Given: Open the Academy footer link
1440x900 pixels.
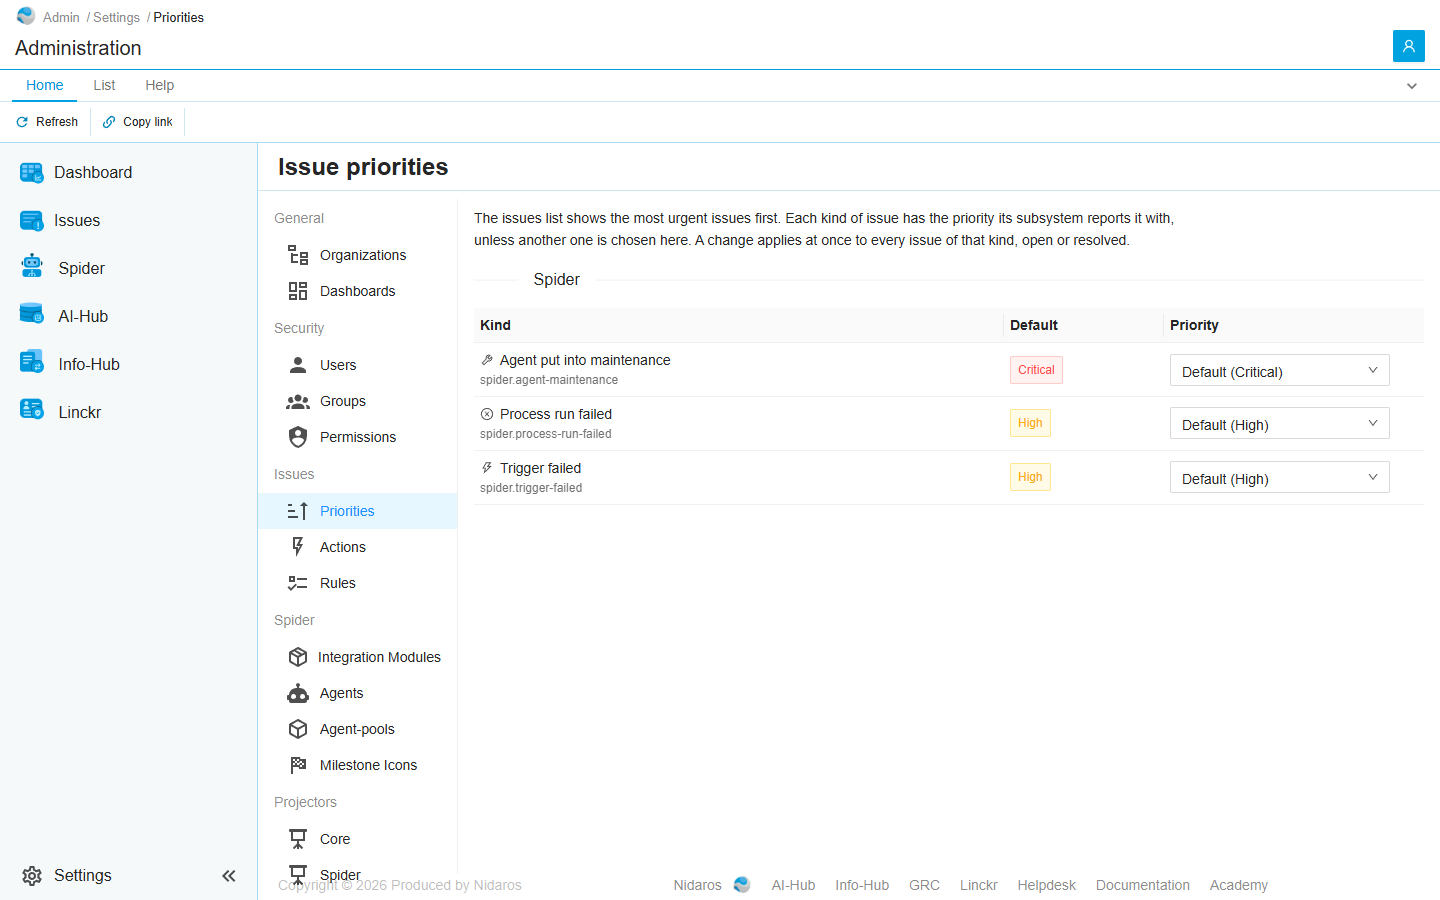Looking at the screenshot, I should coord(1238,885).
